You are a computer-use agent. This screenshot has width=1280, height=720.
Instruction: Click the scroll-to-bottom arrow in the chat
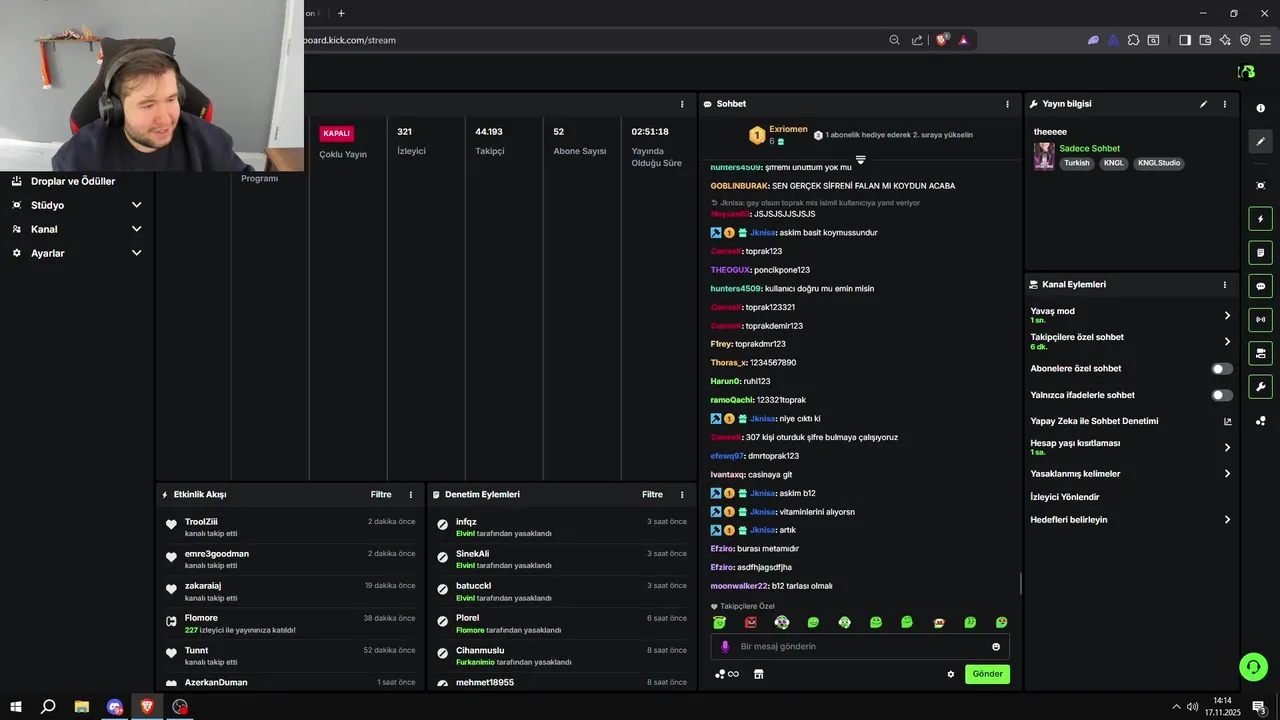point(860,160)
